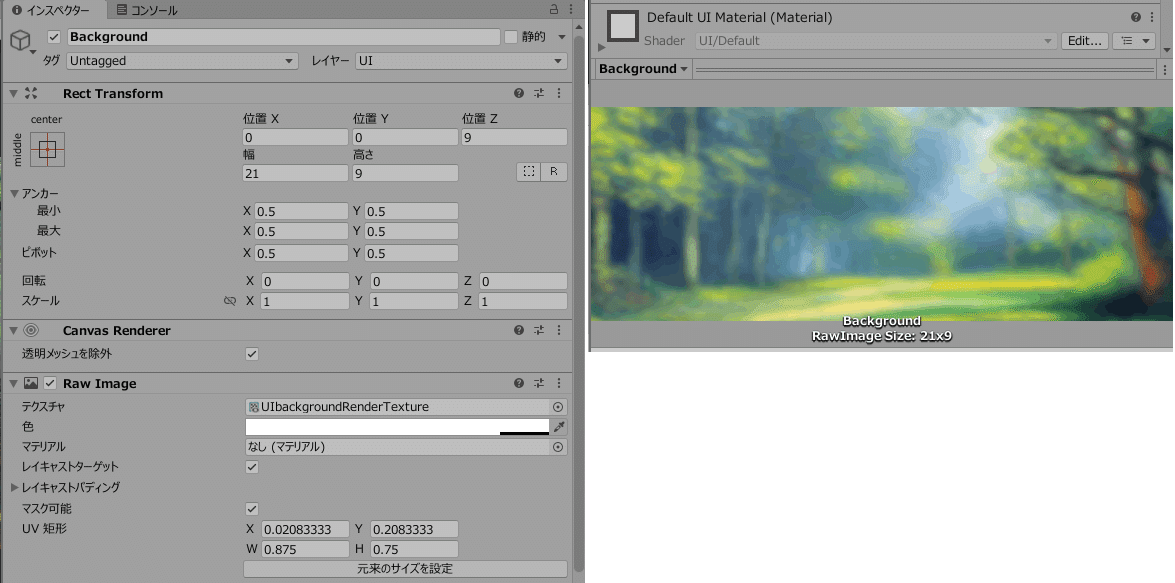The height and width of the screenshot is (583, 1175).
Task: Open Default UI Material help icon
Action: tap(1136, 17)
